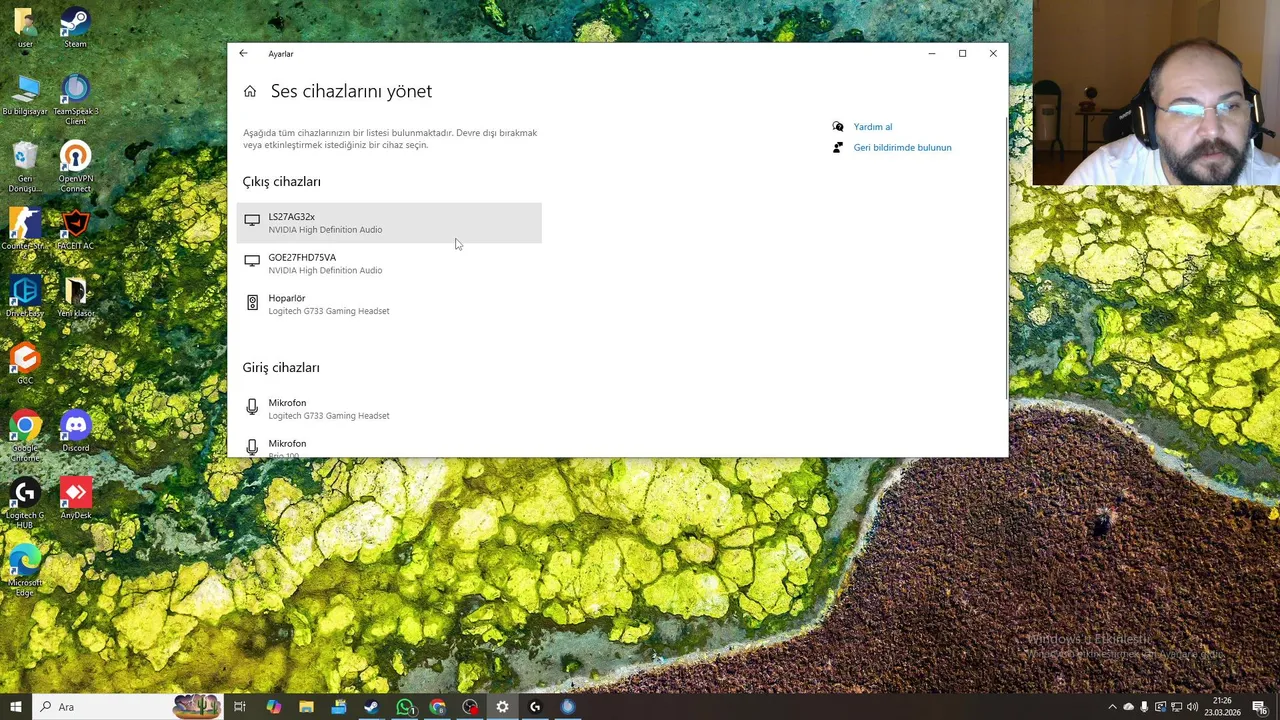Launch OpenVPN Connect shortcut
1280x720 pixels.
pyautogui.click(x=75, y=168)
